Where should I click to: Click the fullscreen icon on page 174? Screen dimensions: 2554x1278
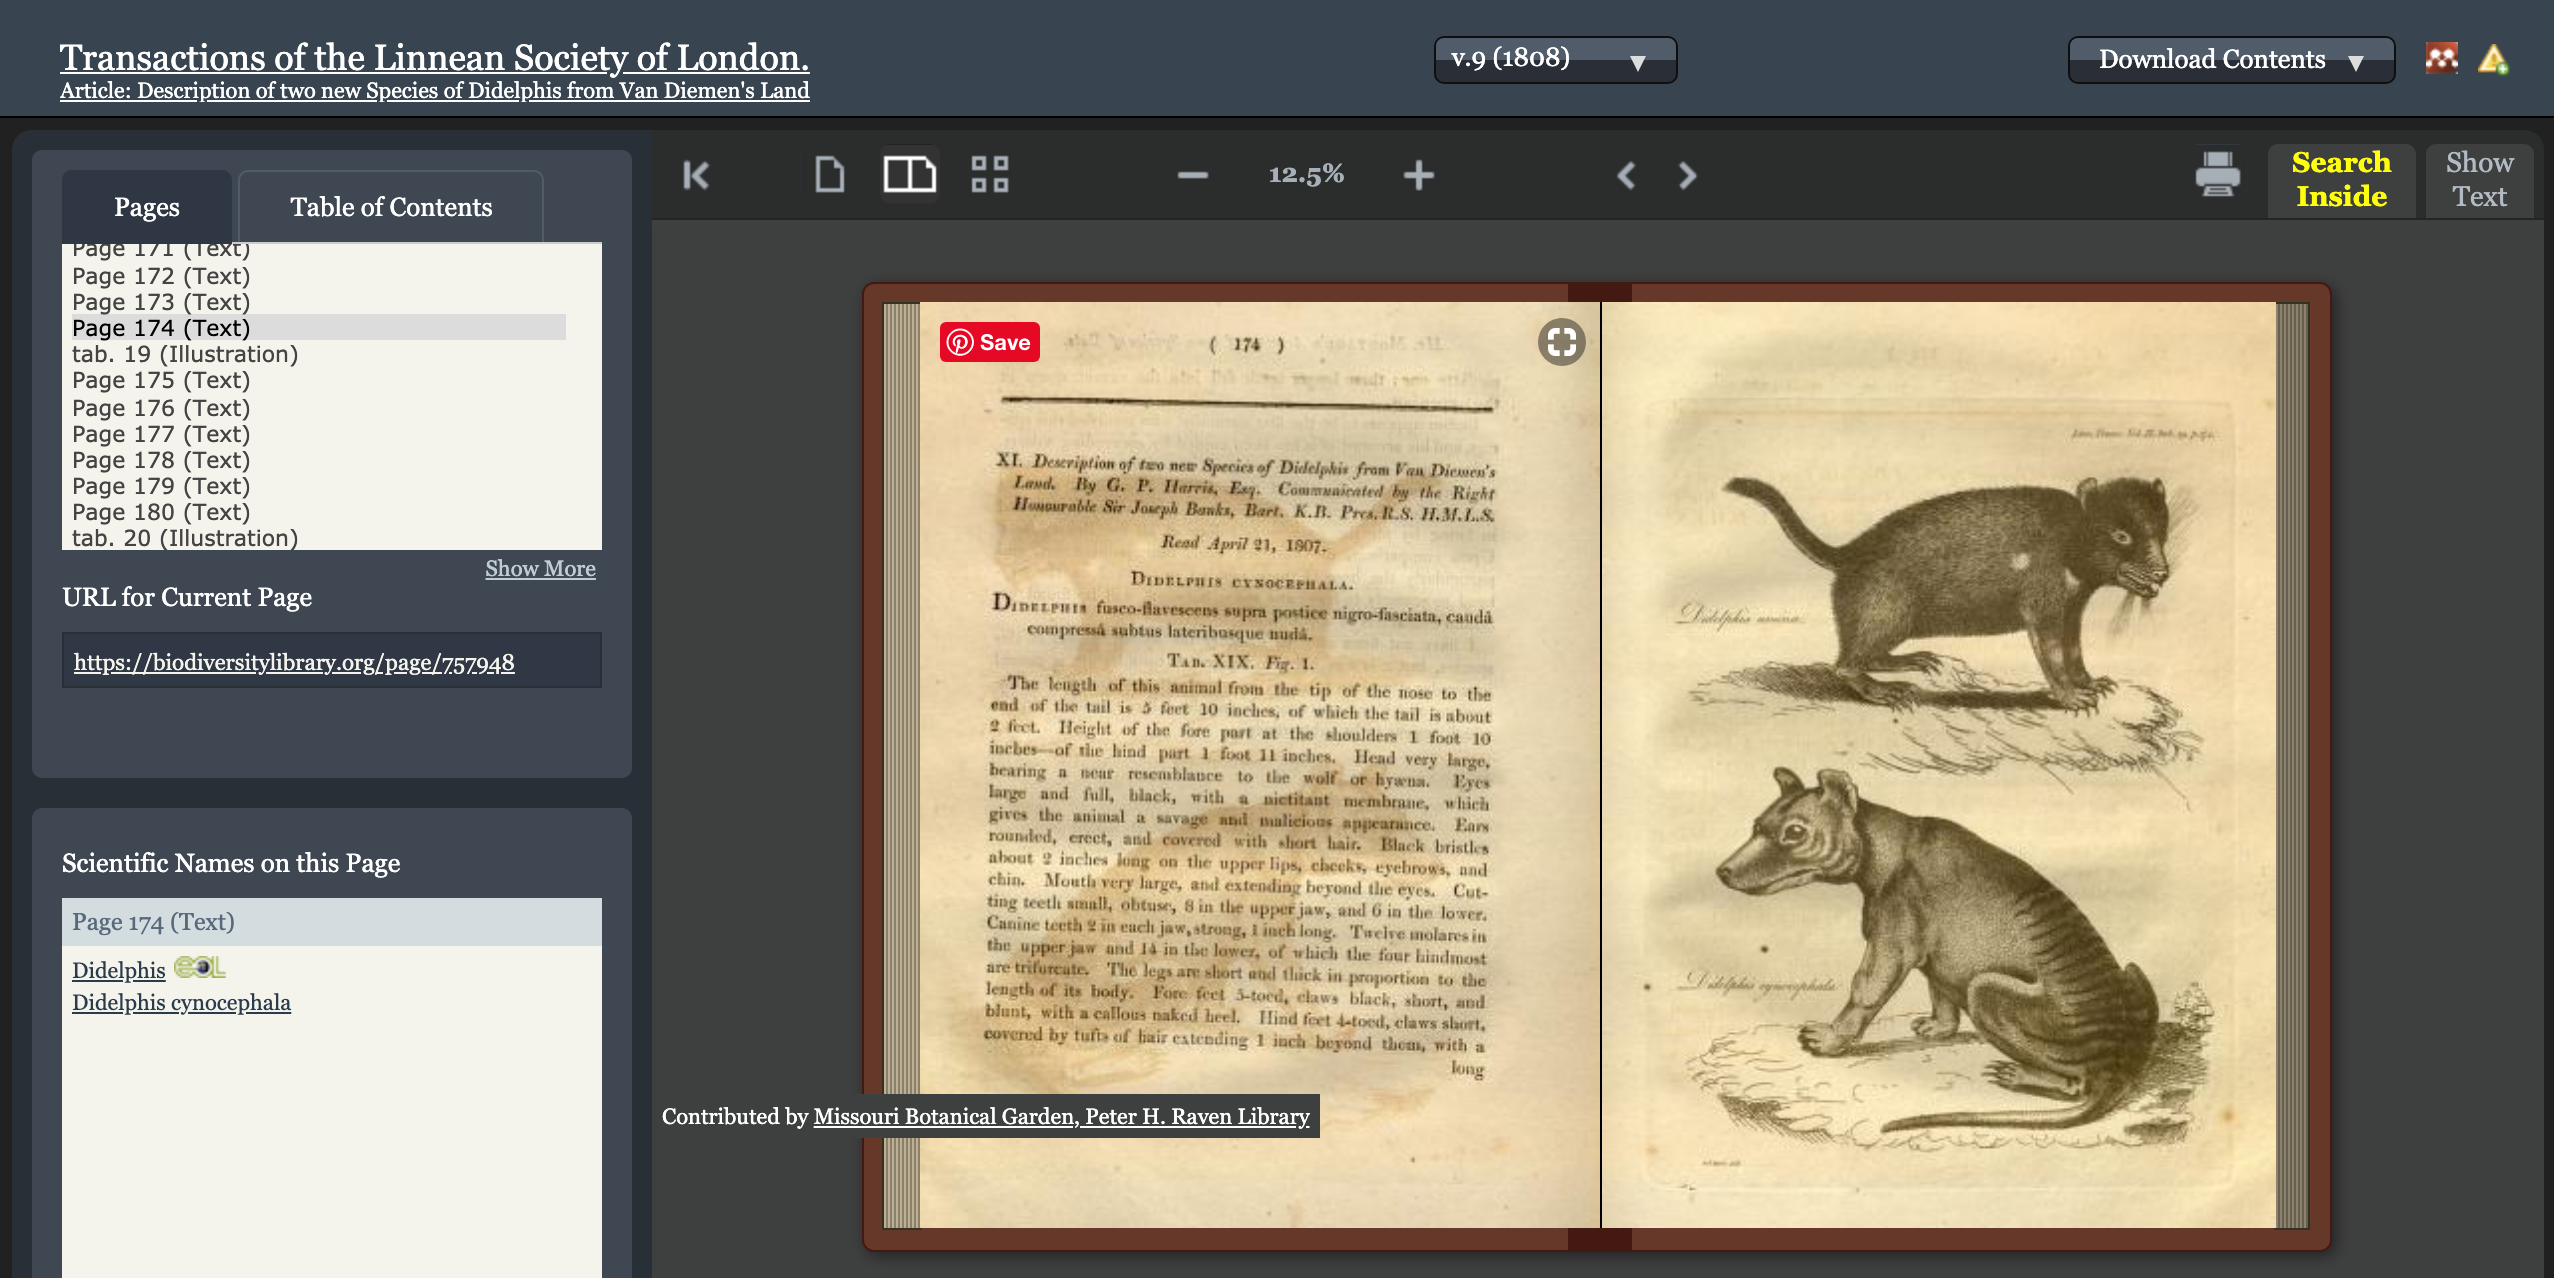[1561, 342]
